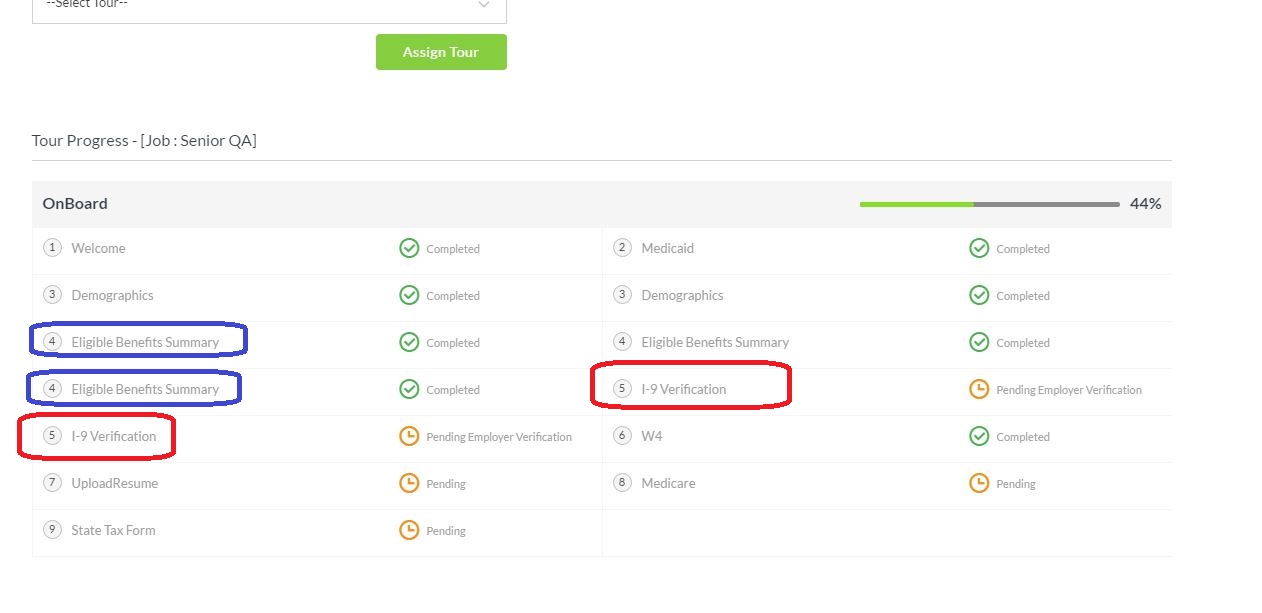
Task: Select the W4 completed checkmark icon
Action: coord(979,436)
